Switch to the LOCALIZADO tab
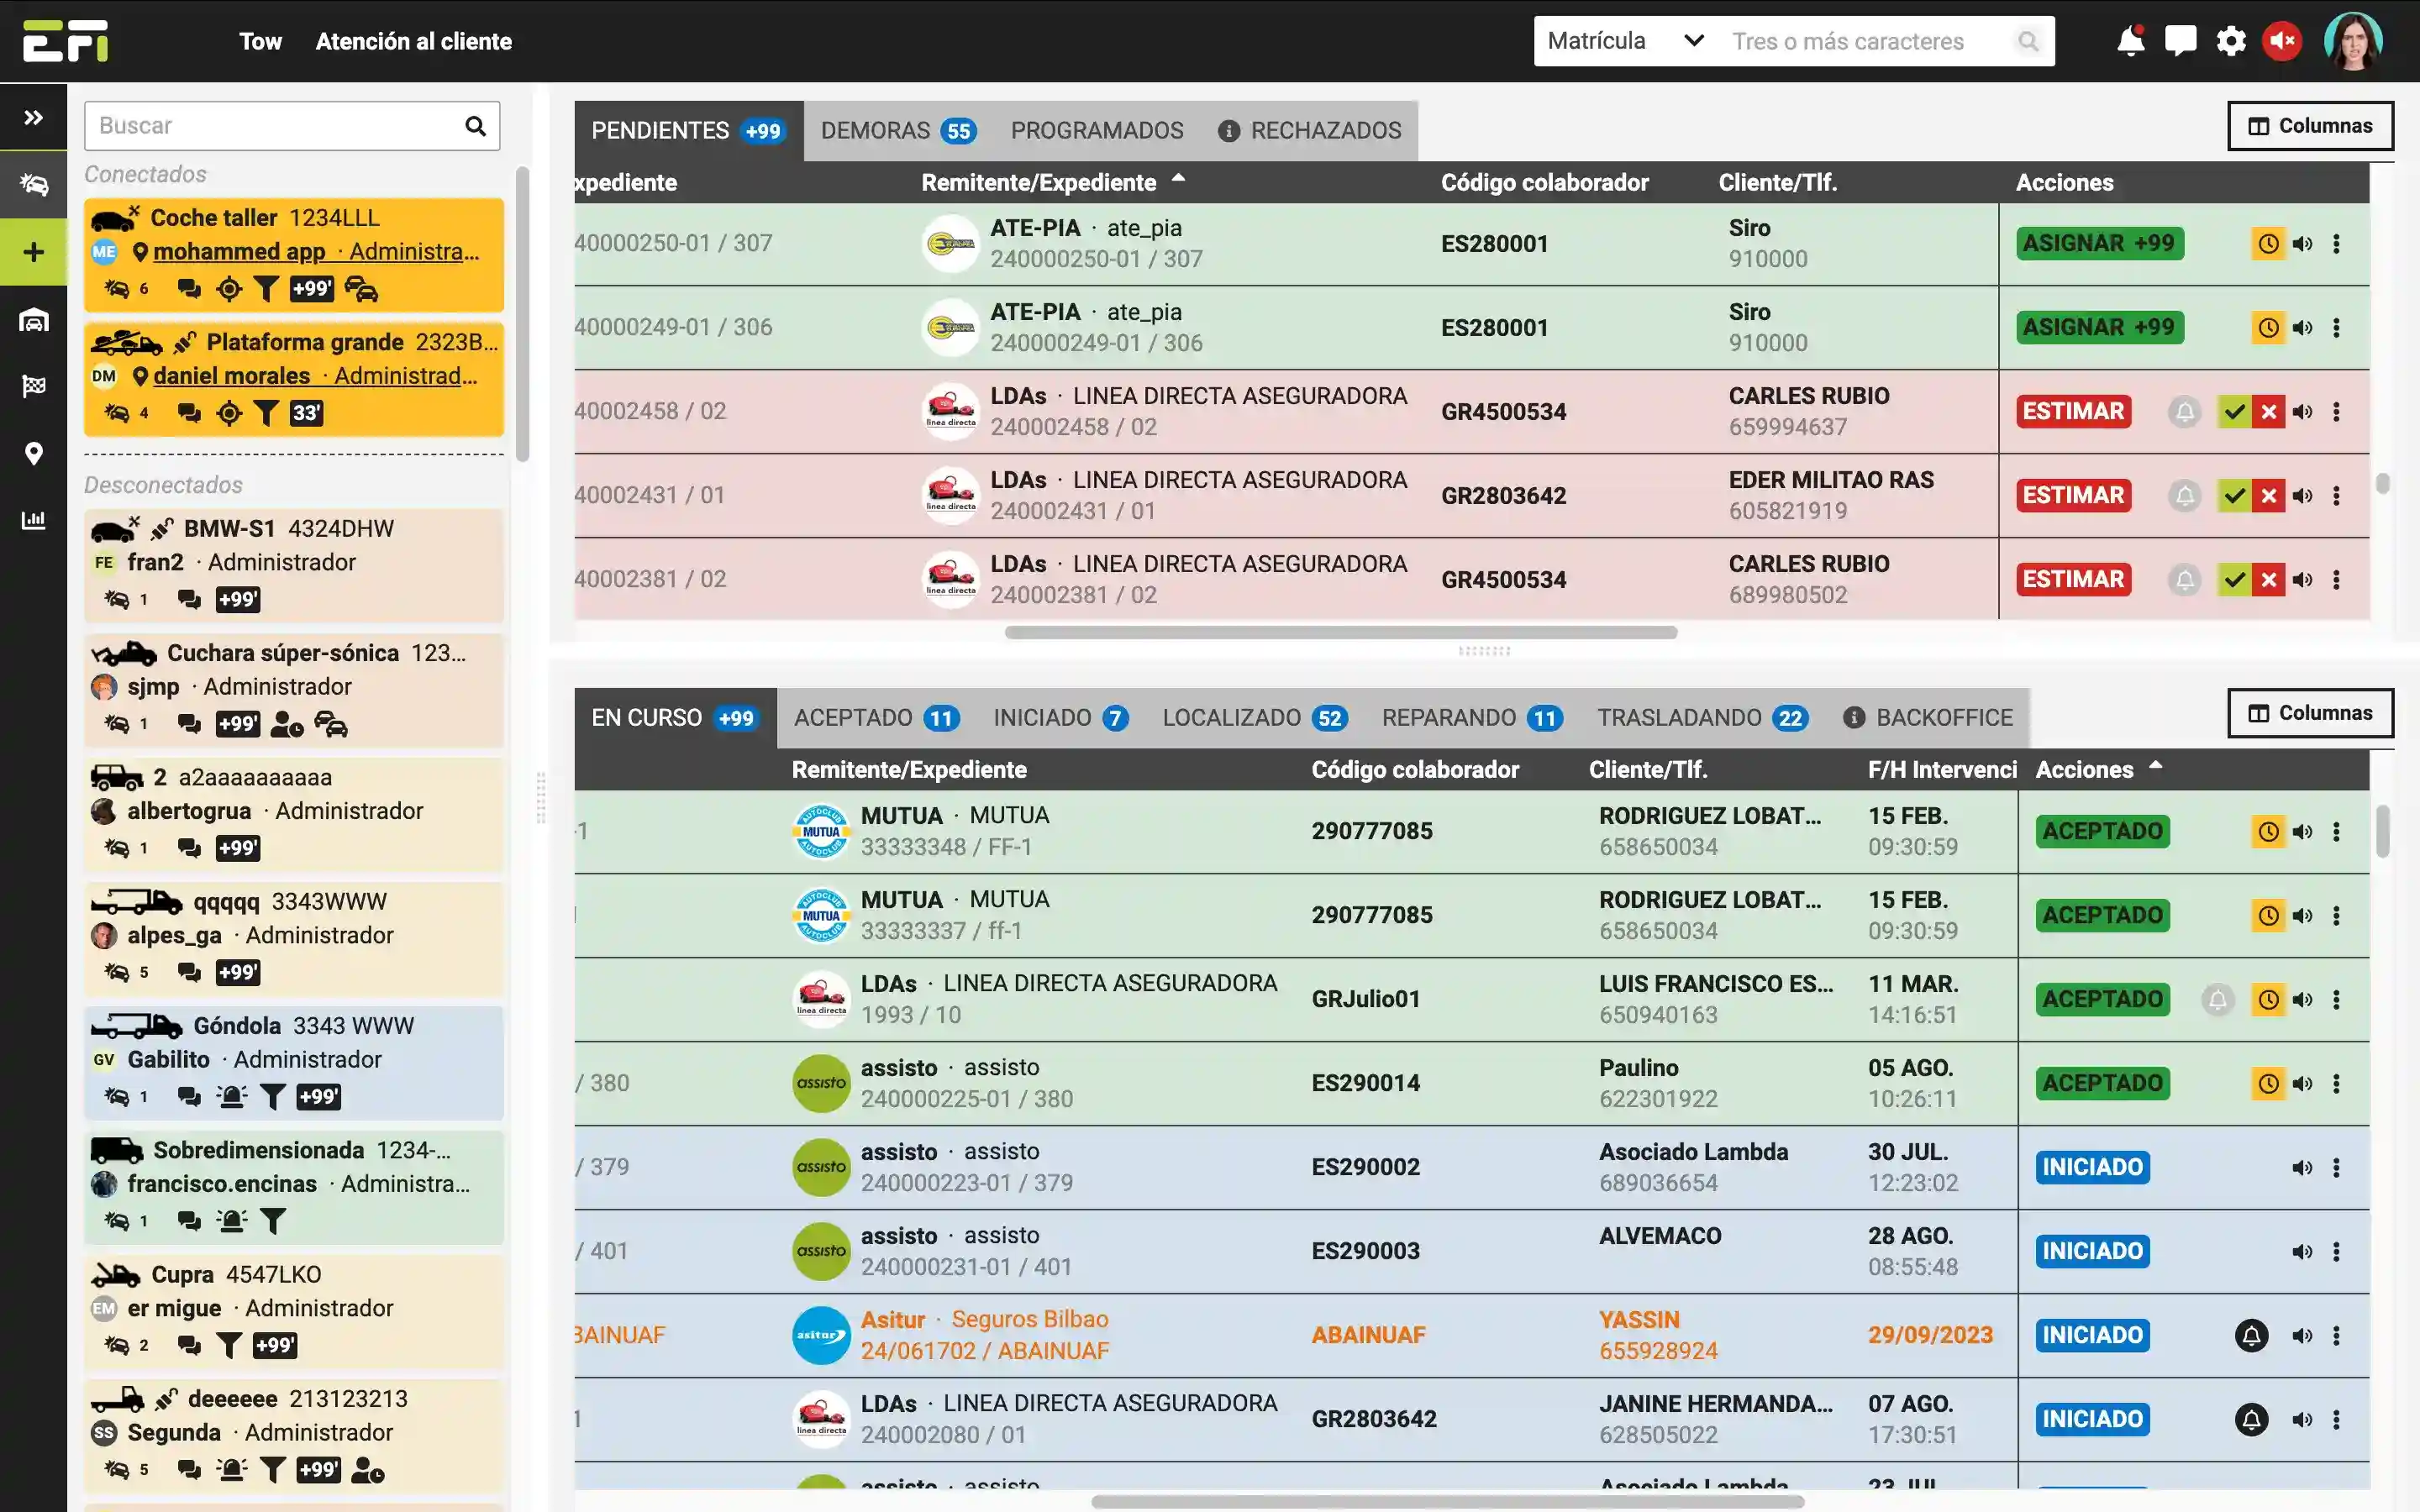The image size is (2420, 1512). coord(1254,718)
